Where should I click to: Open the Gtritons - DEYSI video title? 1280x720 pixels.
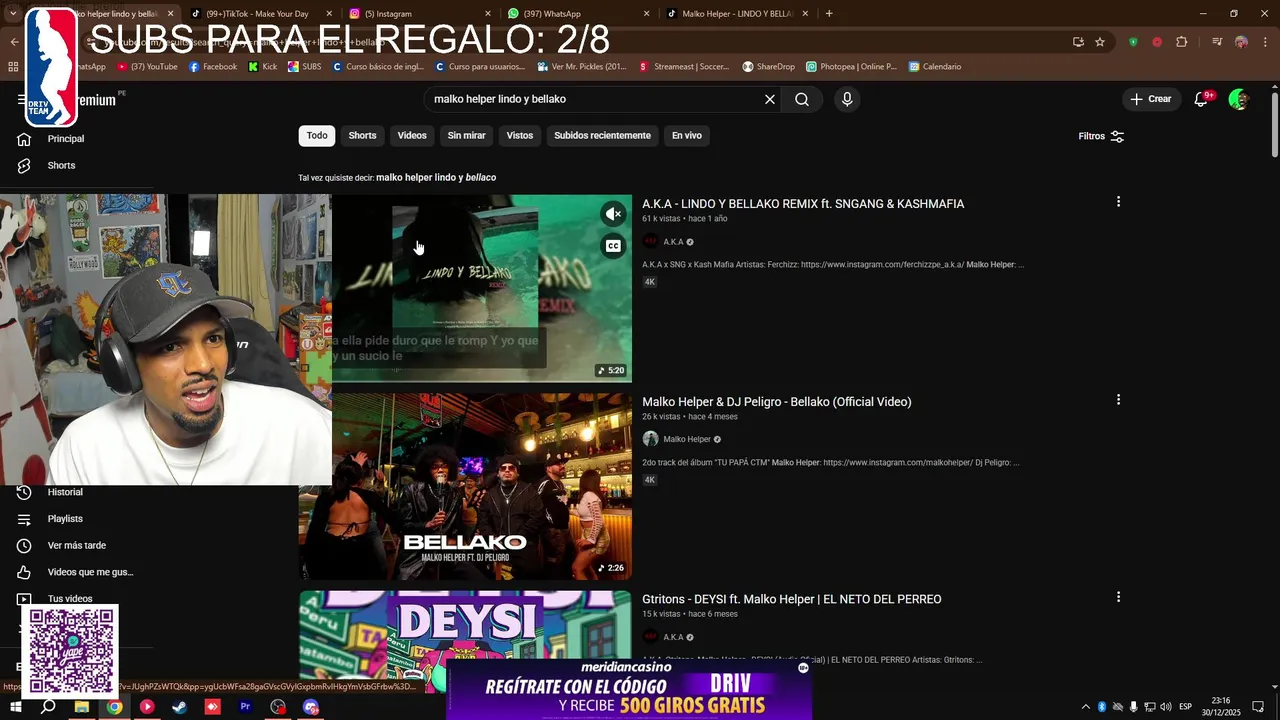click(792, 599)
